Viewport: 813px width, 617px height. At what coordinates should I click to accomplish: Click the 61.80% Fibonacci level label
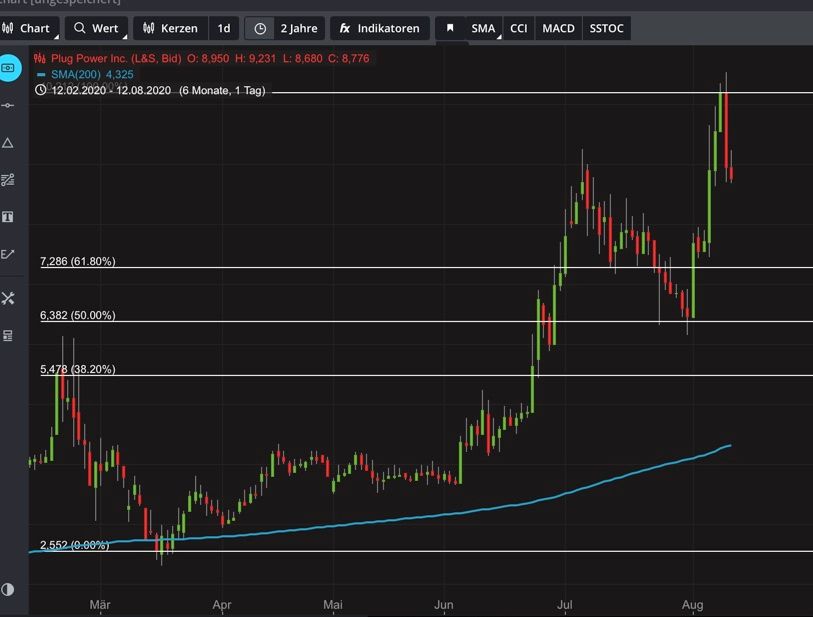(x=78, y=261)
